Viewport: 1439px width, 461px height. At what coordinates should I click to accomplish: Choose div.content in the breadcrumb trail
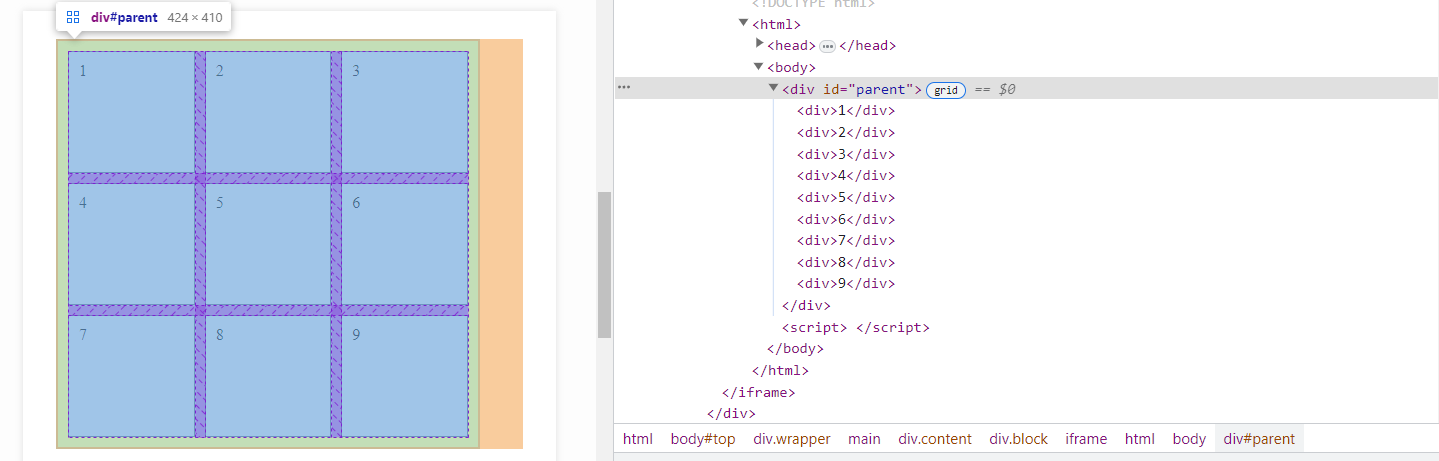click(x=935, y=439)
